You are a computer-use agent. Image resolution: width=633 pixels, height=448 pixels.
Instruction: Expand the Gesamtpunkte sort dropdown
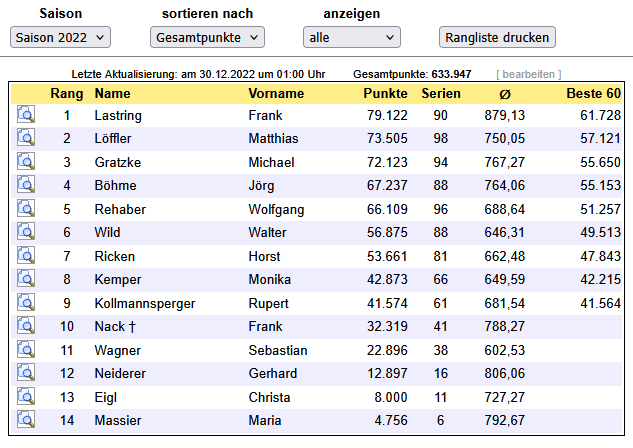(x=208, y=37)
